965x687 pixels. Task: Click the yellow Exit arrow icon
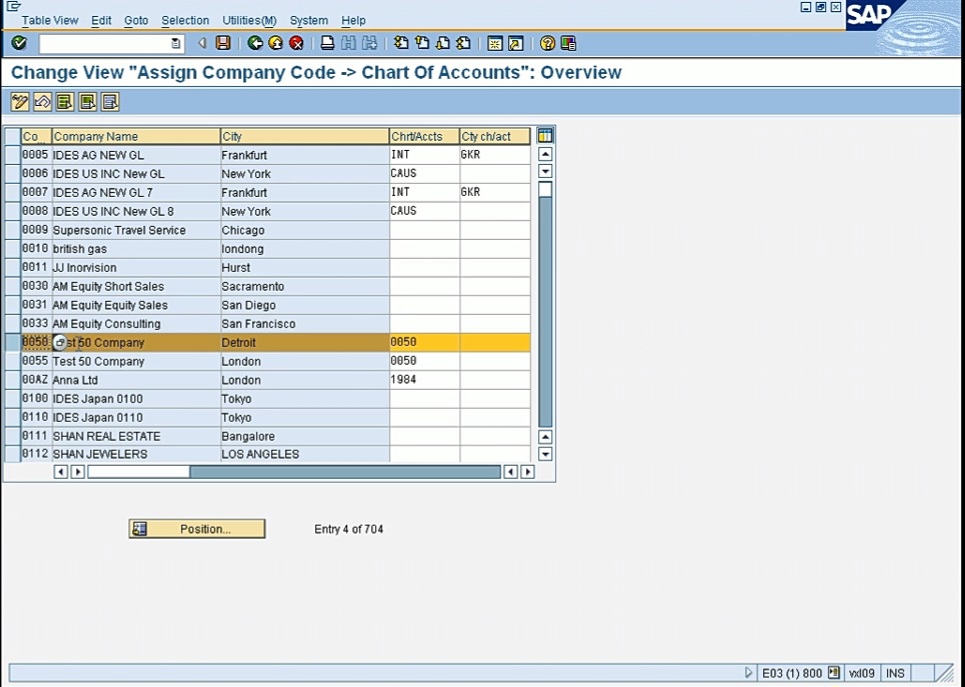276,43
